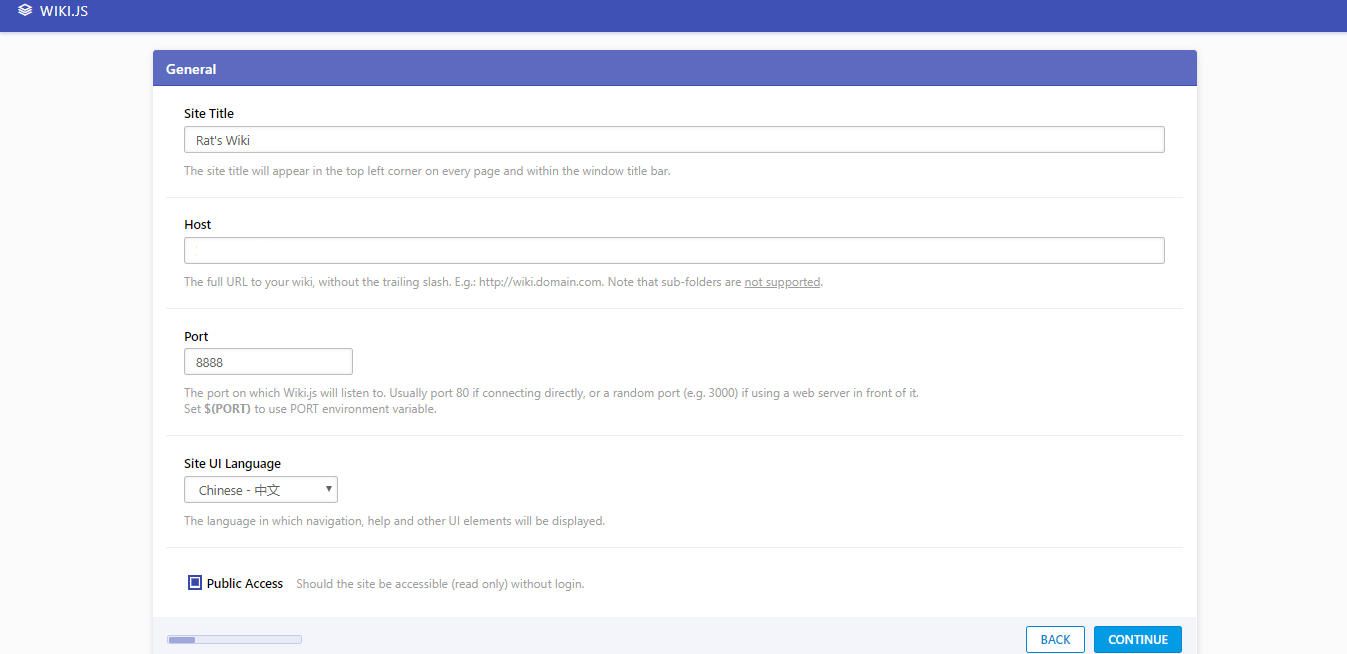The width and height of the screenshot is (1347, 654).
Task: Click the Host field label
Action: (198, 225)
